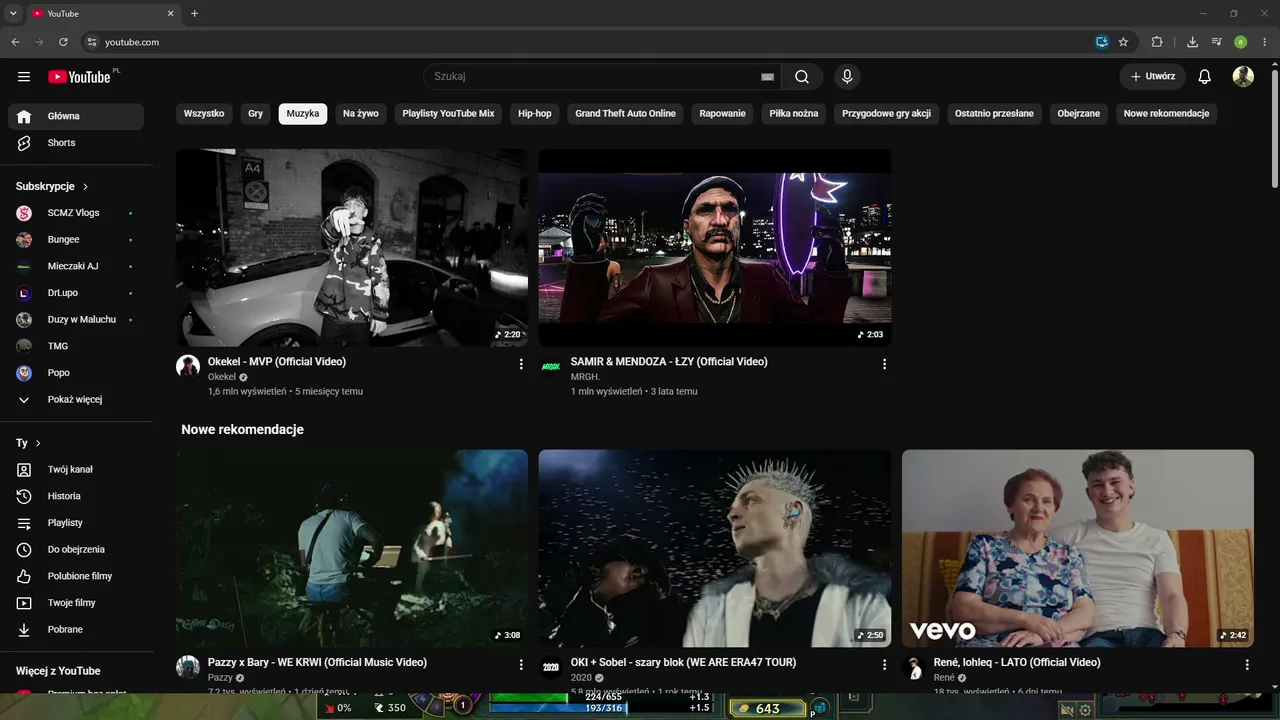The image size is (1280, 720).
Task: Open the notifications bell
Action: [1205, 77]
